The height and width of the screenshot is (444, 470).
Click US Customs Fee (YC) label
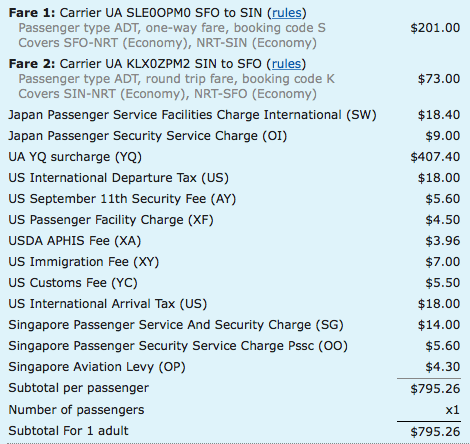[73, 283]
